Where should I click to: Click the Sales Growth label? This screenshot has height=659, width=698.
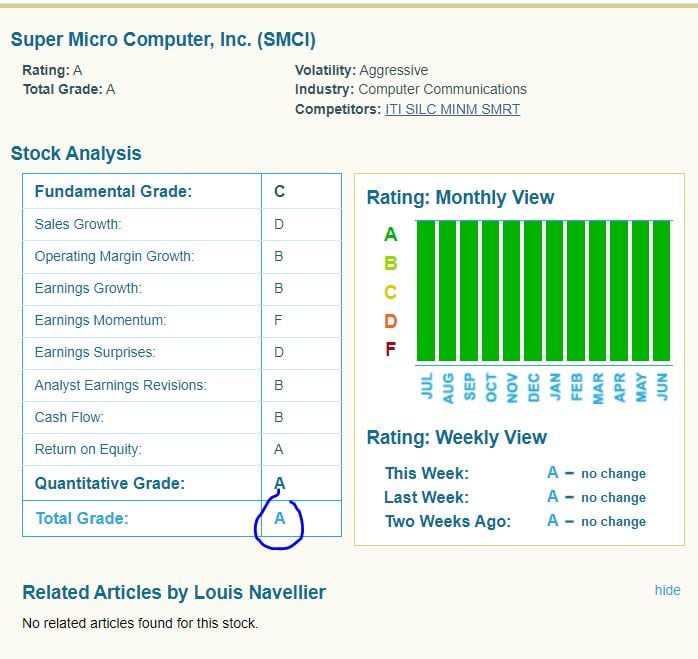coord(78,224)
